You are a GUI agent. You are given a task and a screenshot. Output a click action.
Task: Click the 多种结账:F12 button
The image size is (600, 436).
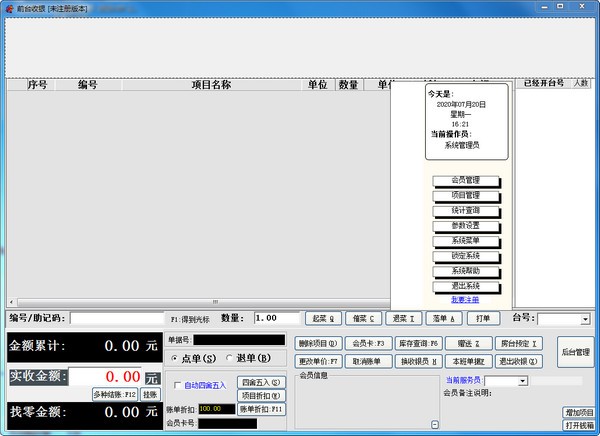click(x=115, y=394)
